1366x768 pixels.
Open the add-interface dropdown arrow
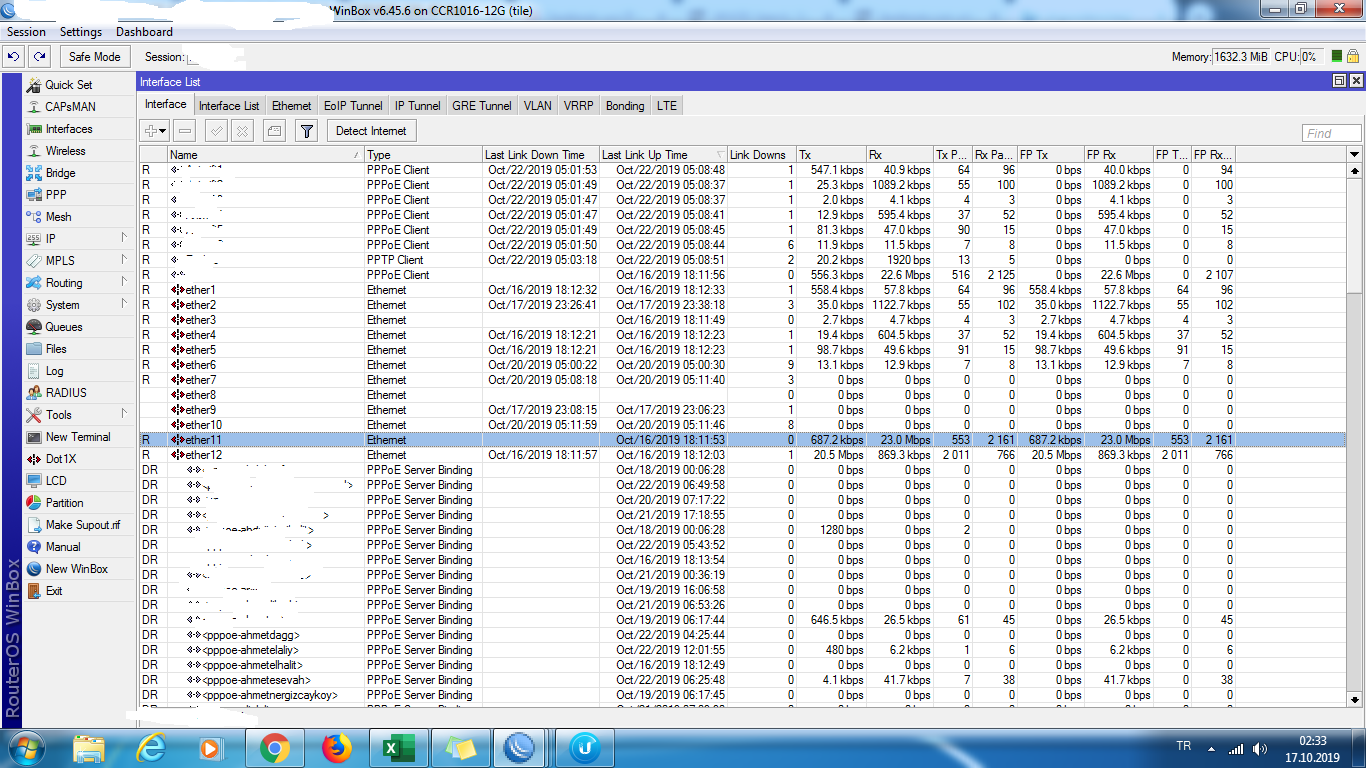162,130
